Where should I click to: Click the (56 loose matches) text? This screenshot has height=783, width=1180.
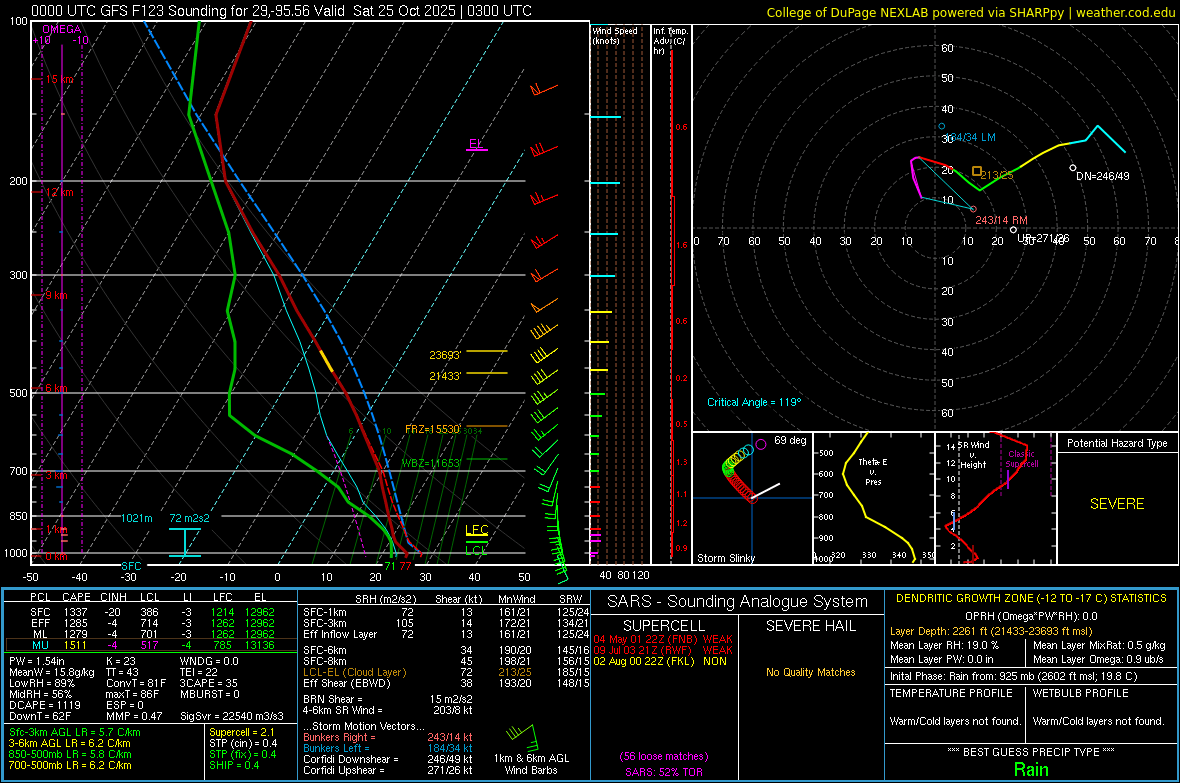[663, 757]
